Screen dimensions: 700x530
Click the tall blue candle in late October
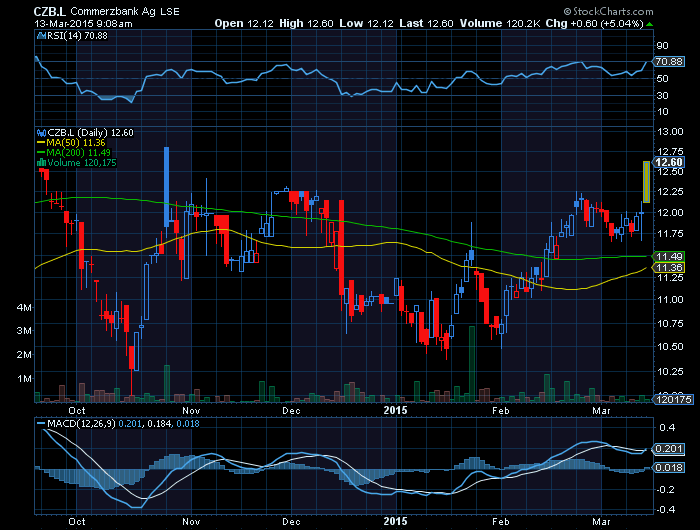(167, 187)
